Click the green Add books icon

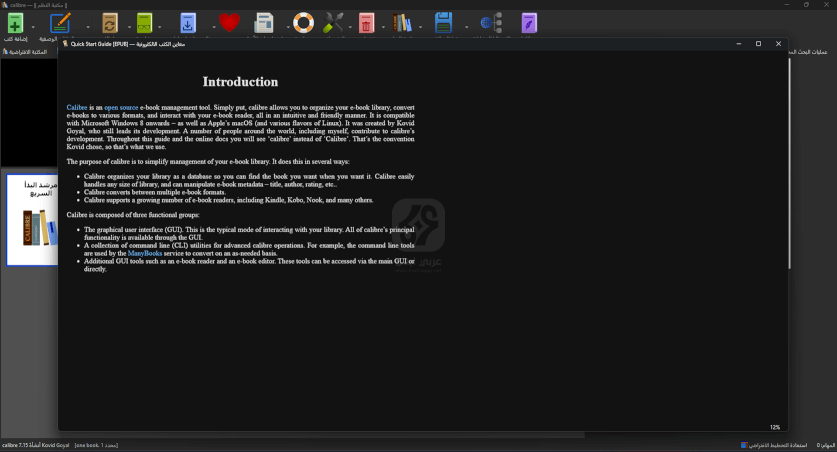click(15, 23)
